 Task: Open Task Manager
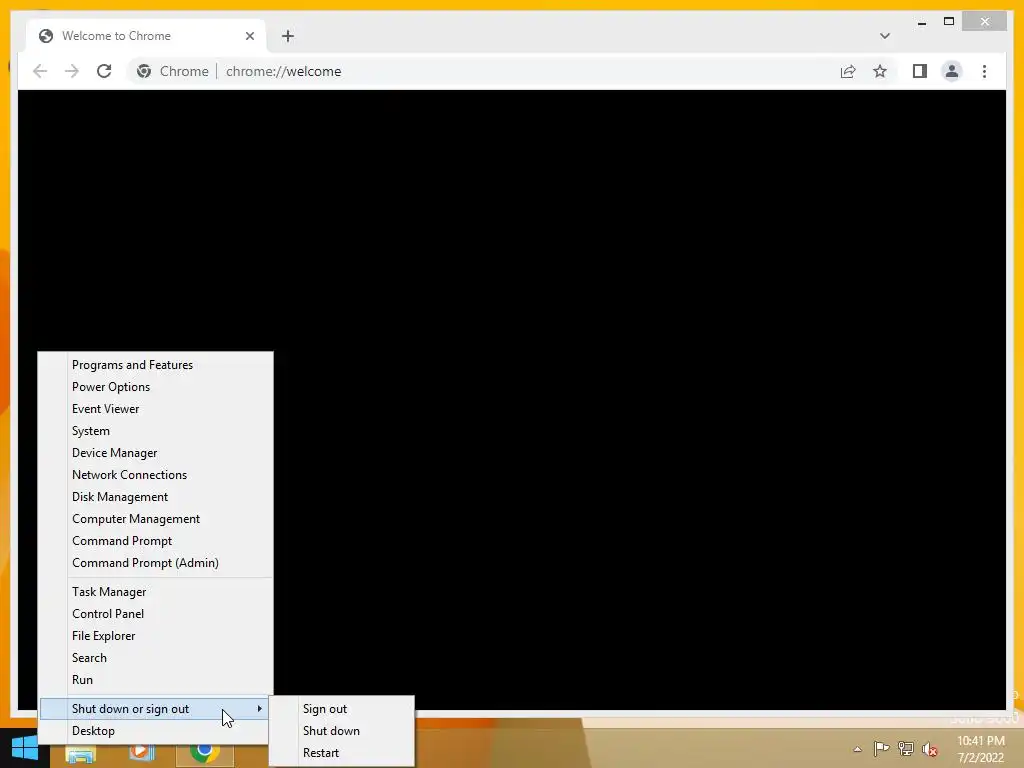pos(156,592)
